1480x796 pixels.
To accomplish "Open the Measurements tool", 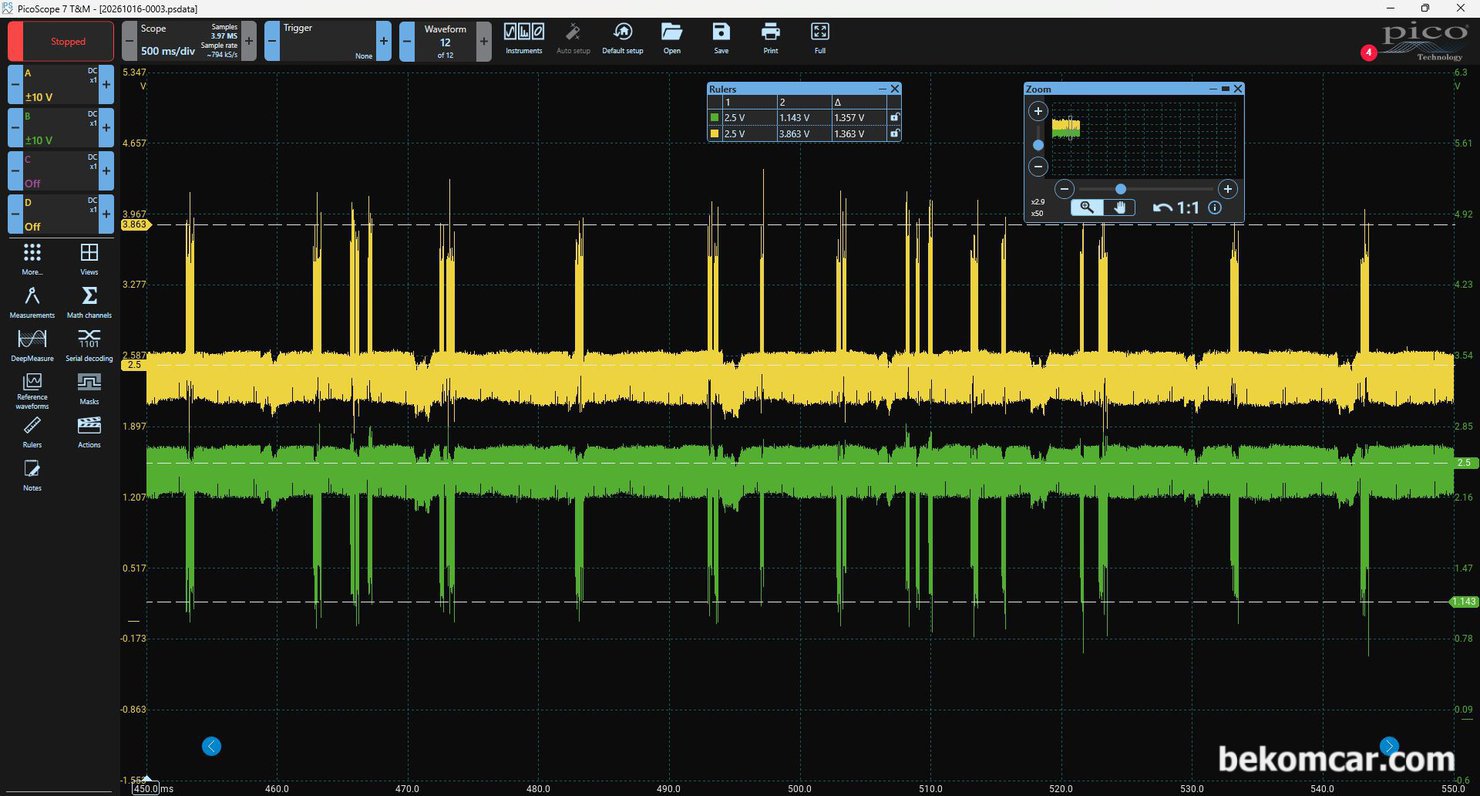I will point(32,301).
